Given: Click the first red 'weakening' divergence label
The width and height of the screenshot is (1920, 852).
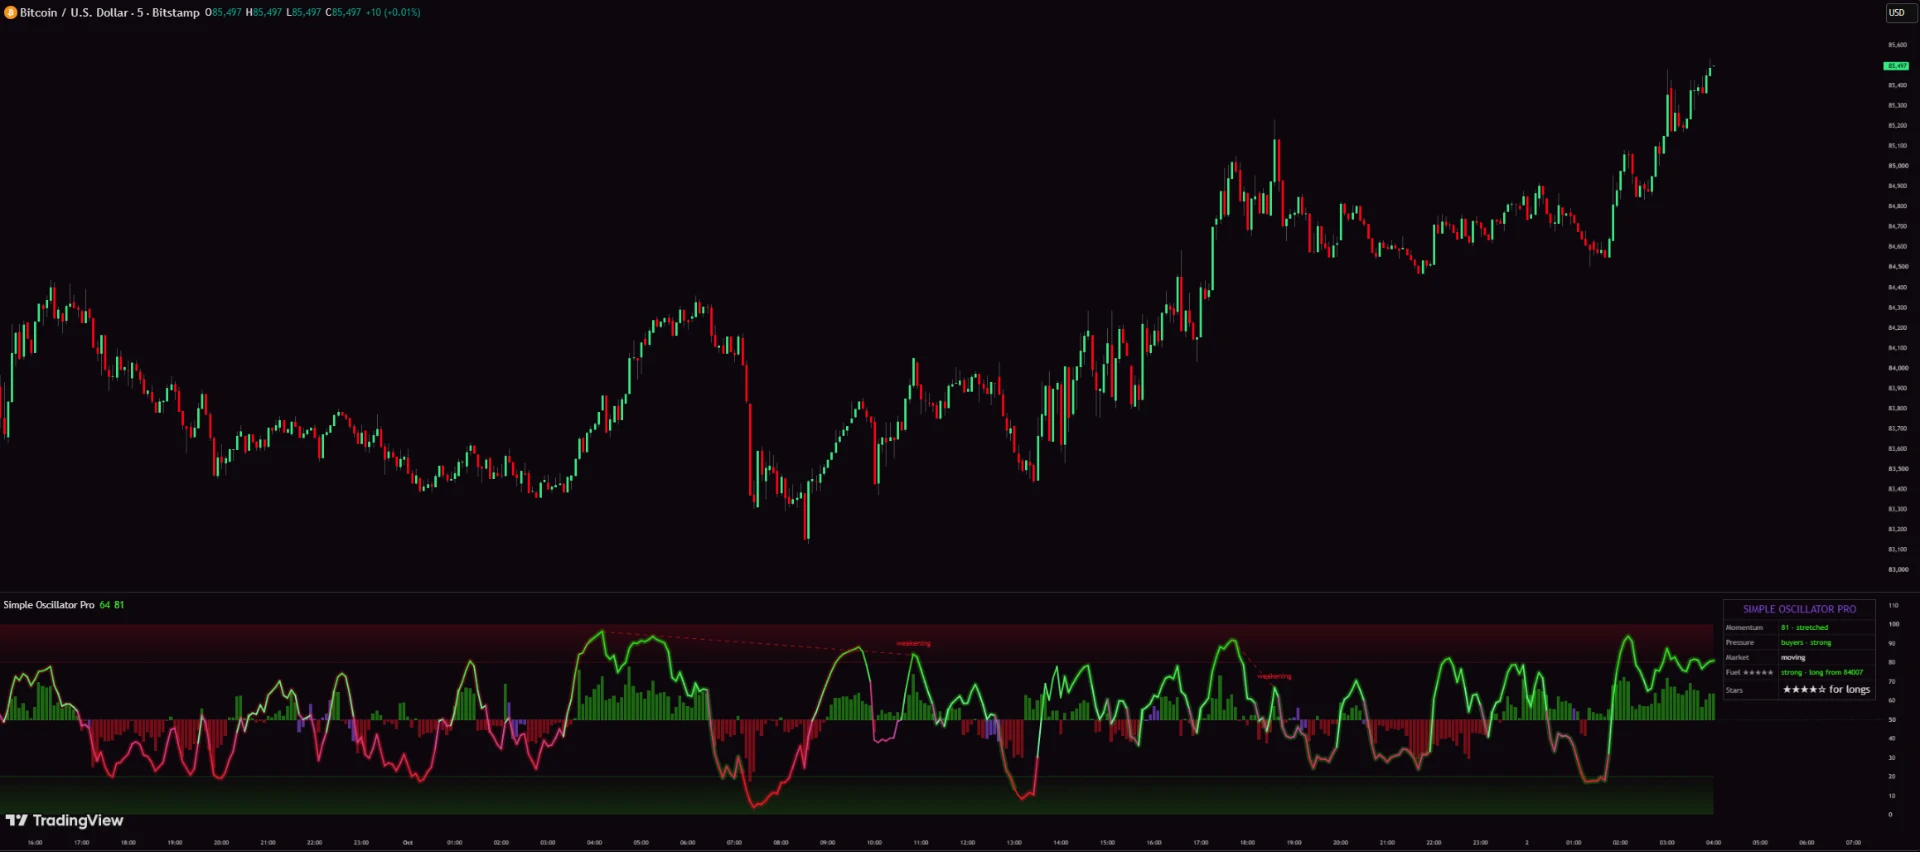Looking at the screenshot, I should point(913,644).
